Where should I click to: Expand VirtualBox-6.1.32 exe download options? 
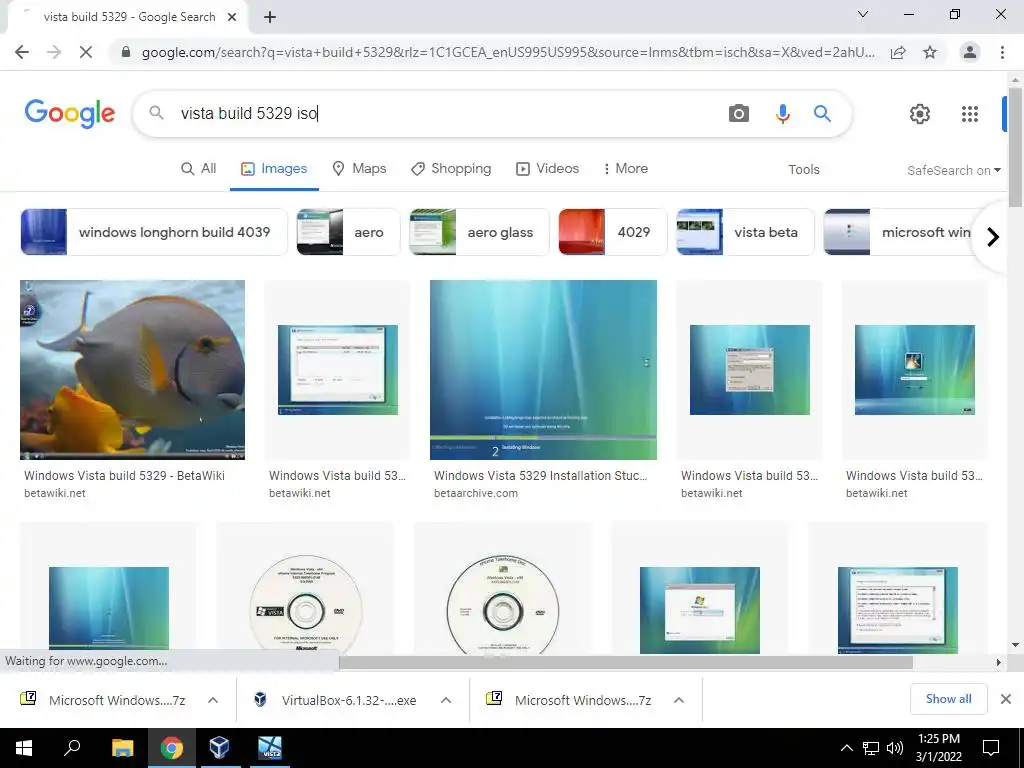pos(446,700)
